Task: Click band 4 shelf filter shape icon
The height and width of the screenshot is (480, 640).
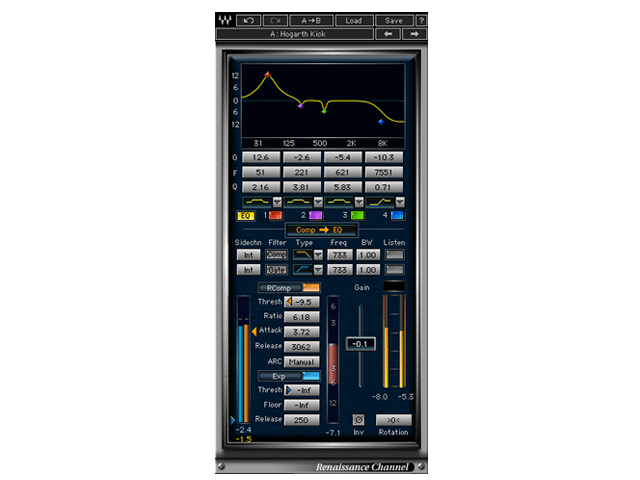Action: point(380,202)
